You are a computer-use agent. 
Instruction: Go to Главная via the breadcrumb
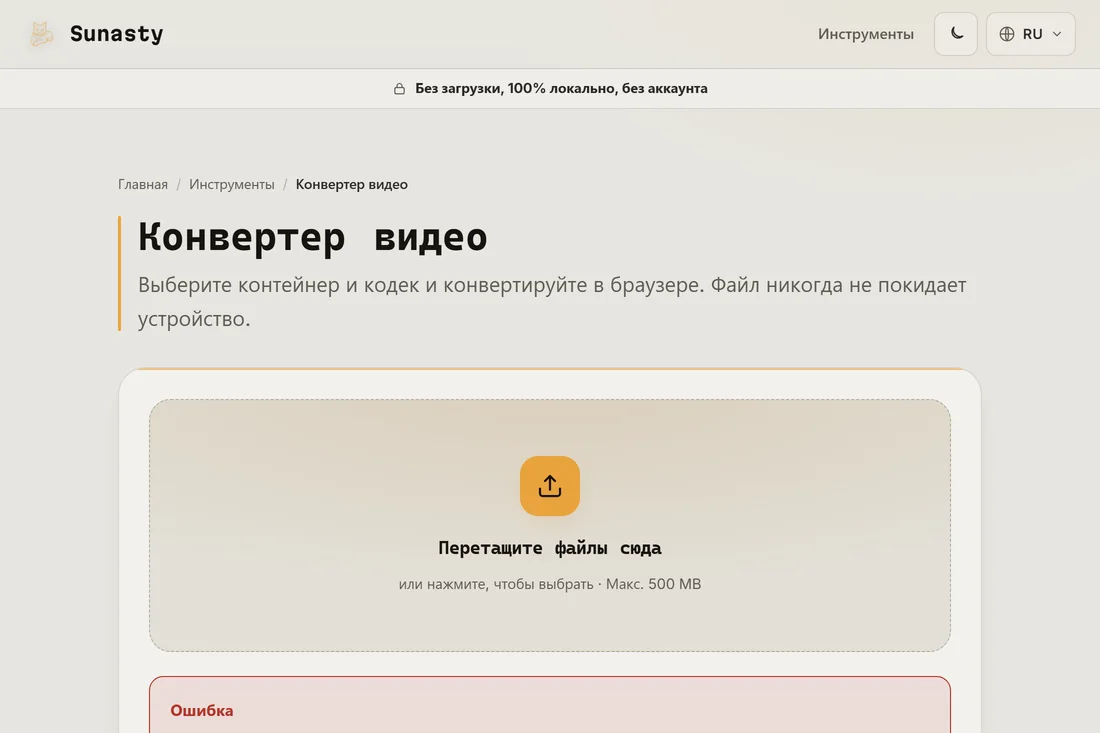pyautogui.click(x=142, y=184)
